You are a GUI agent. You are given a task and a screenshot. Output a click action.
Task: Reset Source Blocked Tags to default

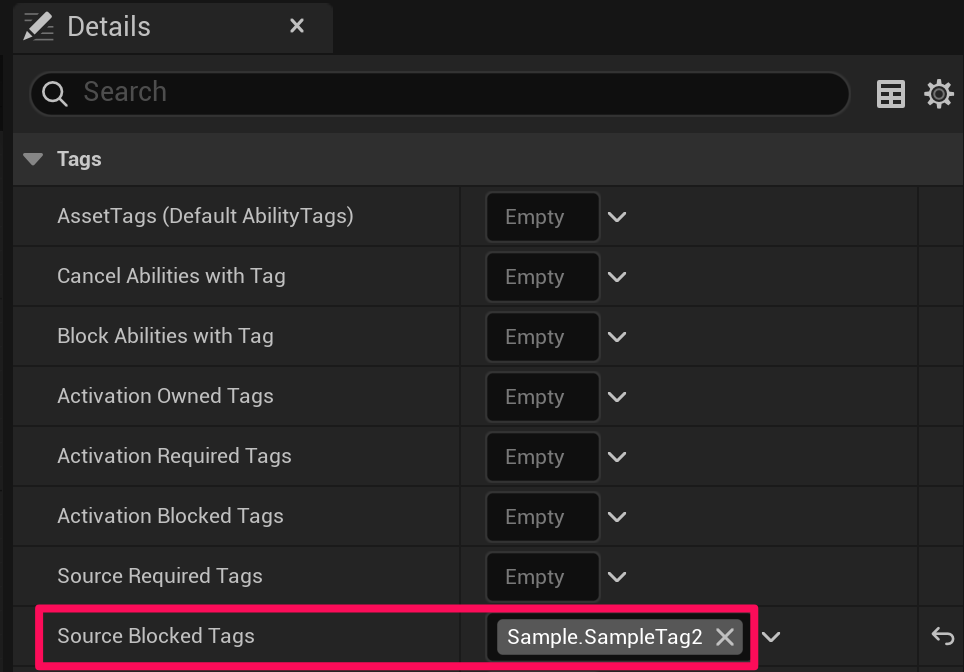pyautogui.click(x=942, y=636)
